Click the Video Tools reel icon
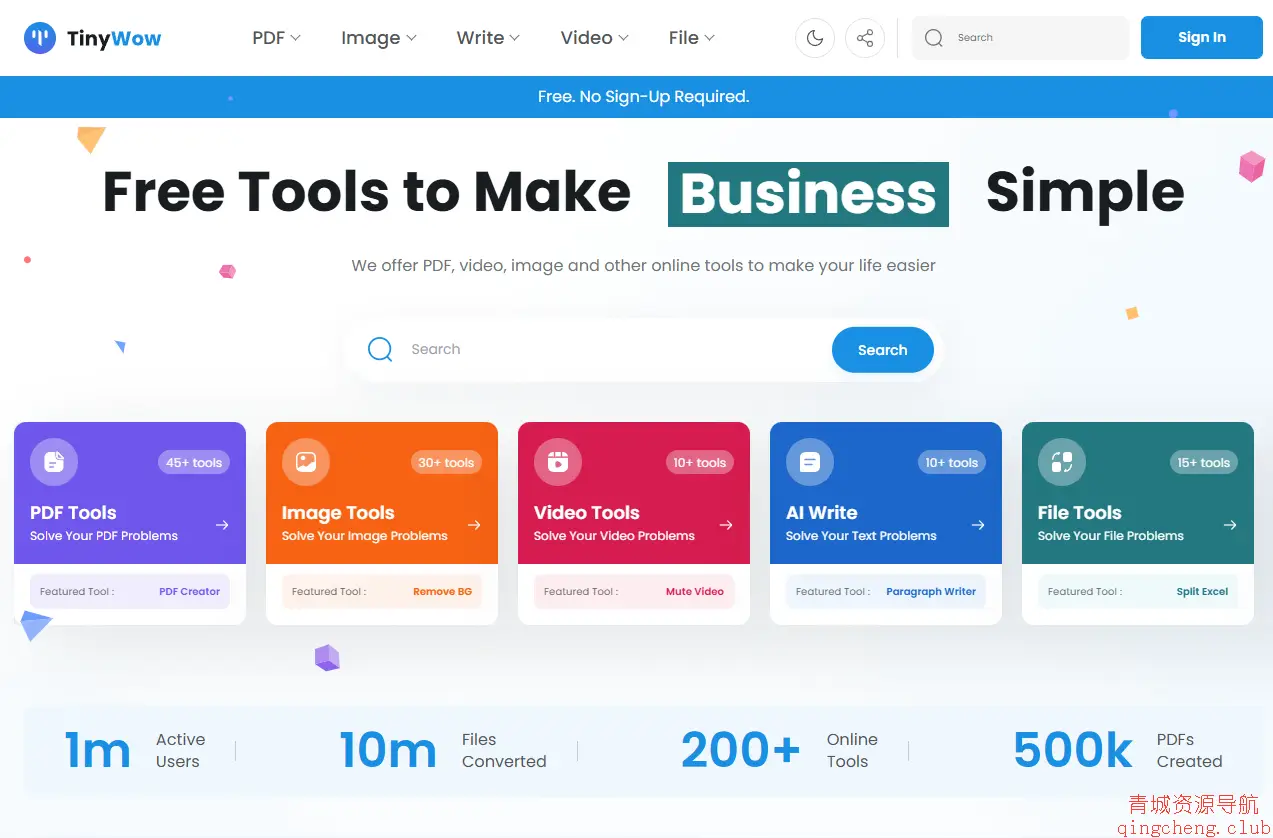 coord(558,462)
